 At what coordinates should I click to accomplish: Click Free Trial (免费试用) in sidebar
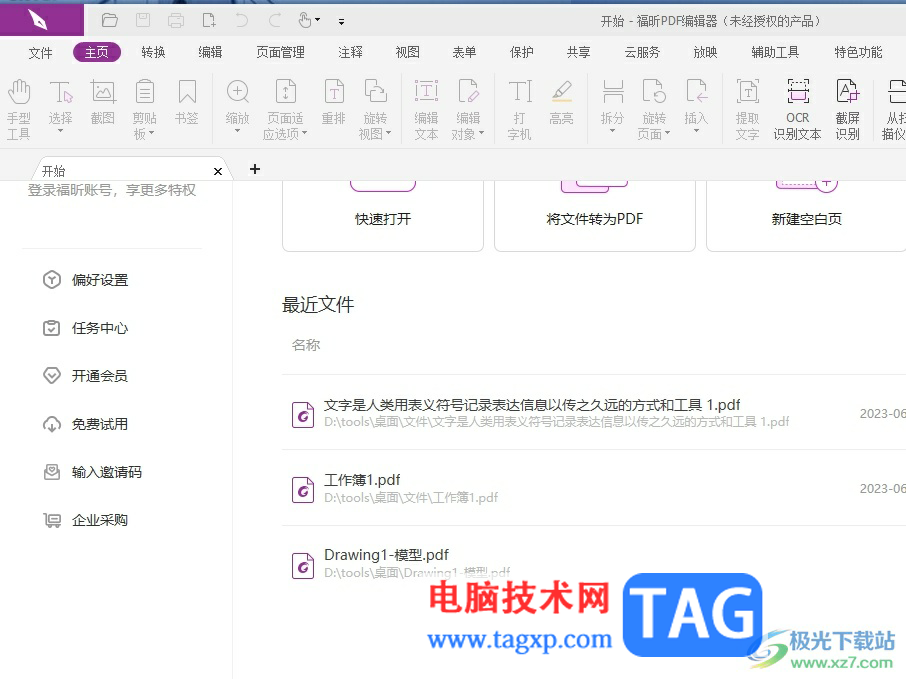[x=86, y=424]
